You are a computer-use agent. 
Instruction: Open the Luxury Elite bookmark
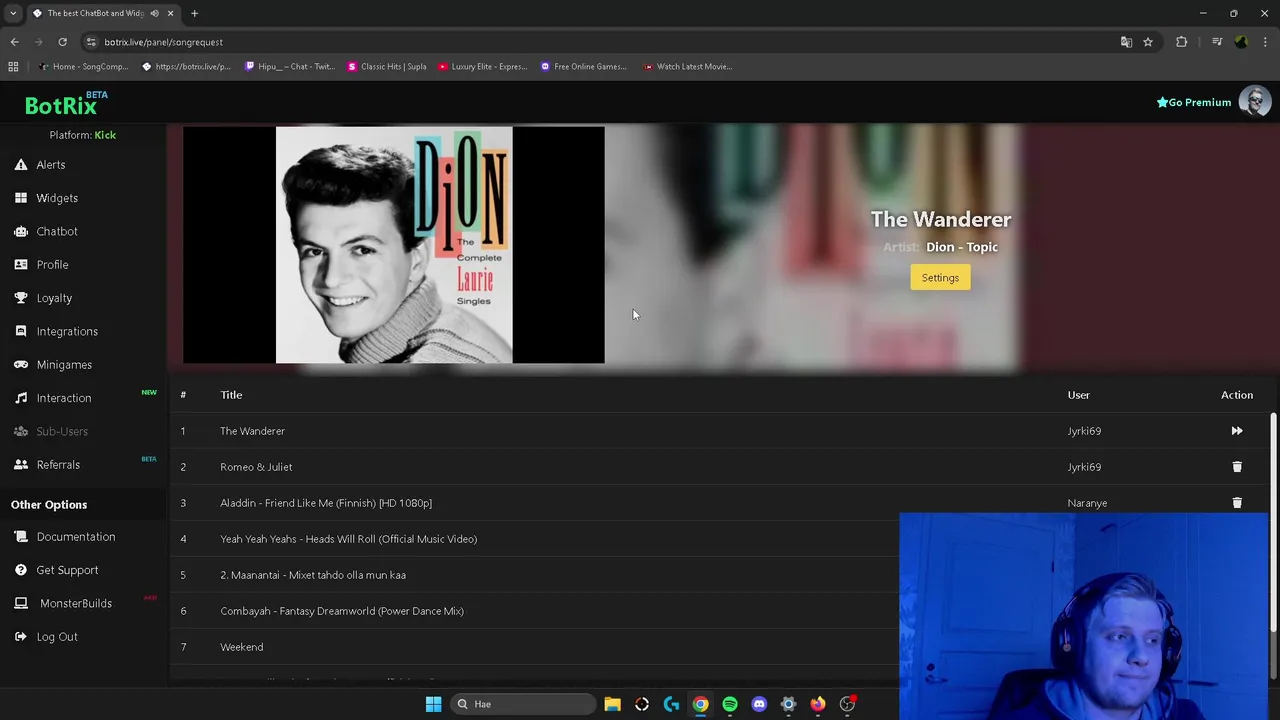pyautogui.click(x=482, y=67)
